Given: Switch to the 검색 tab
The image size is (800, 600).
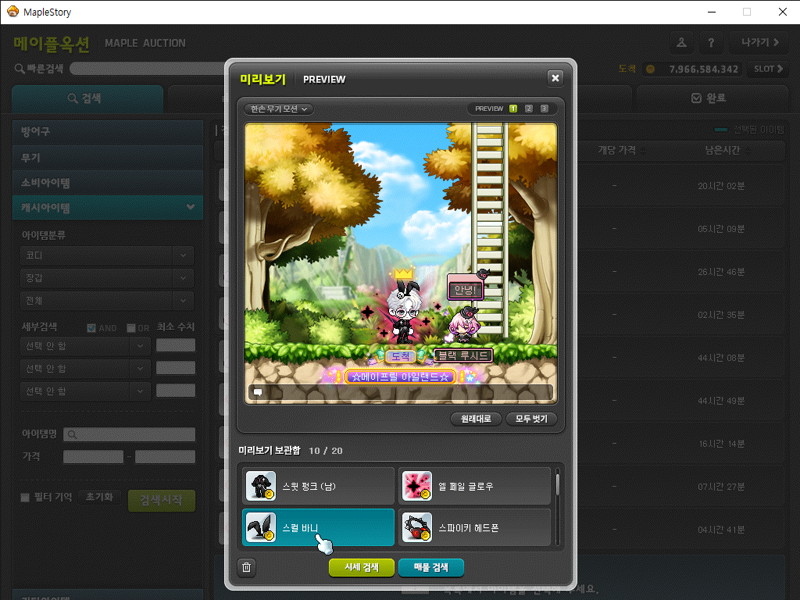Looking at the screenshot, I should (87, 98).
